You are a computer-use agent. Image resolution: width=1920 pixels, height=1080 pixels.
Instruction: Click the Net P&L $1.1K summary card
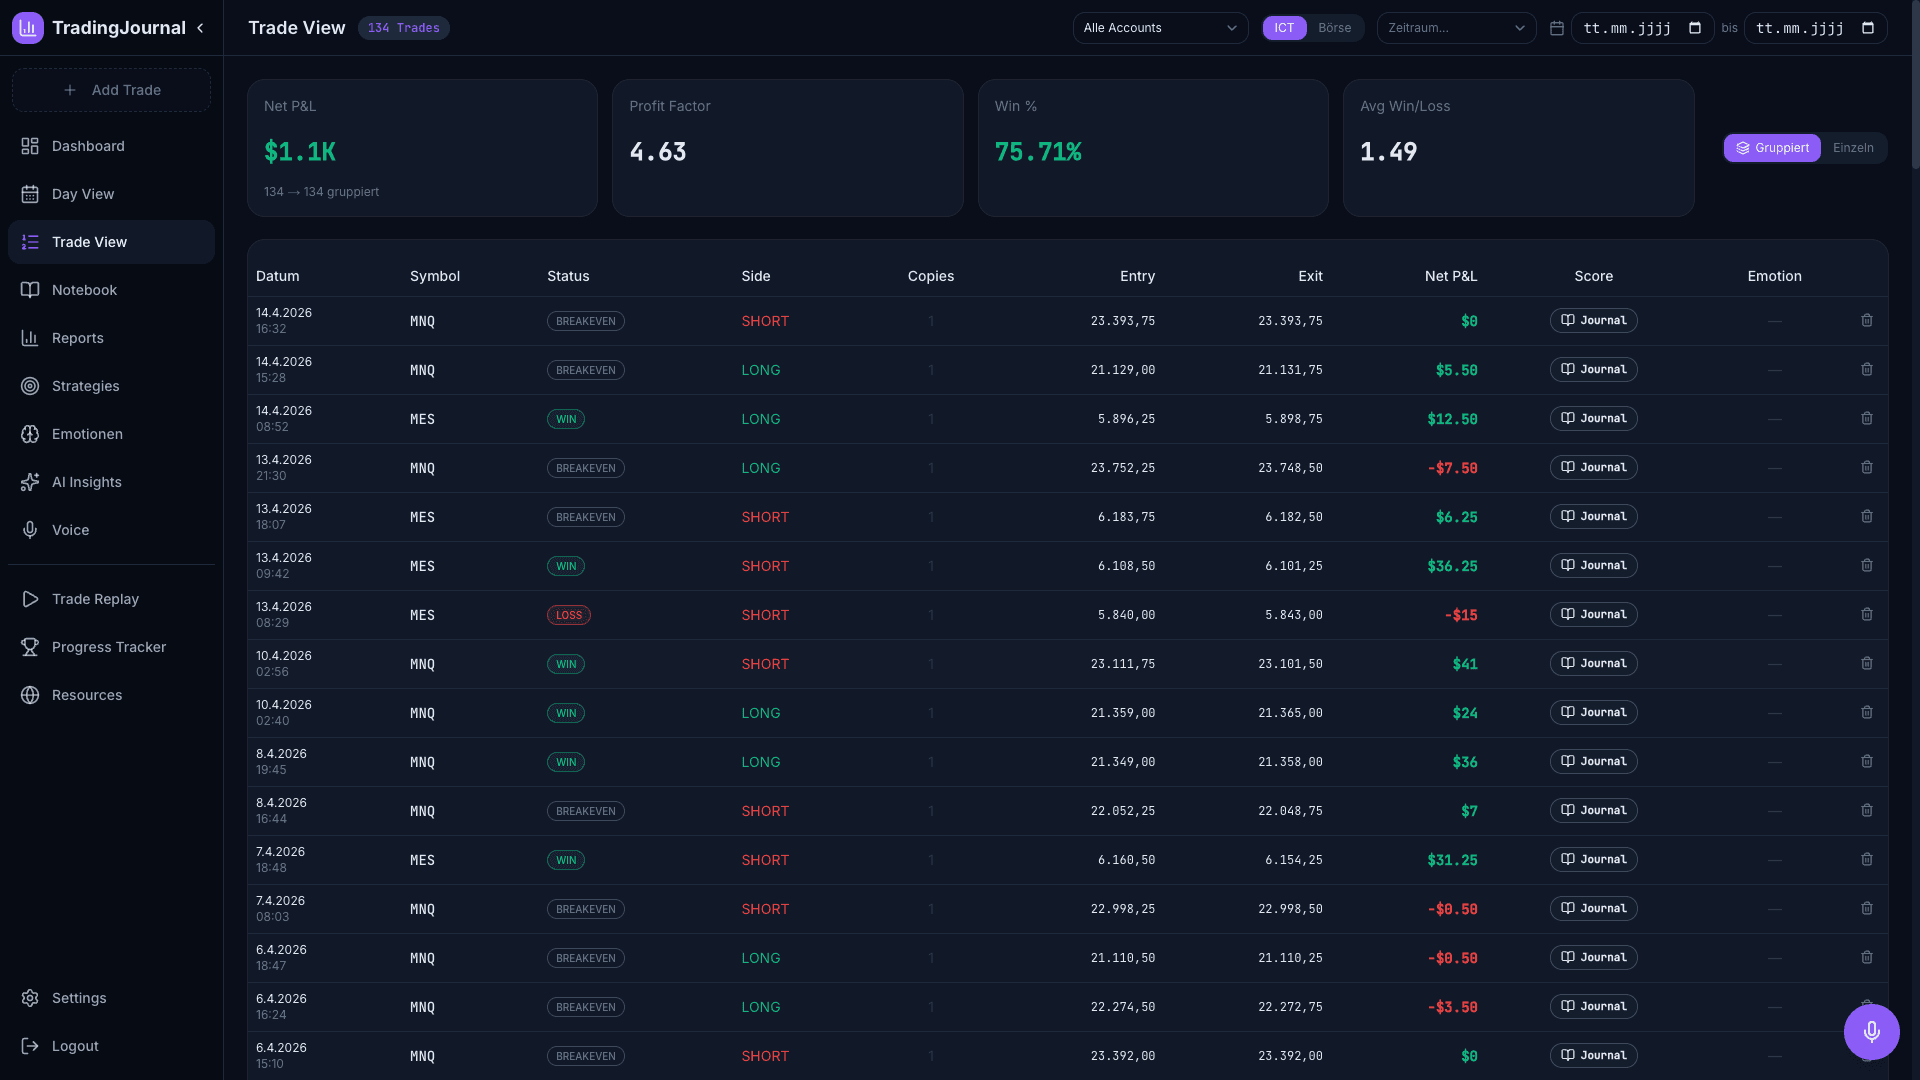pyautogui.click(x=422, y=148)
